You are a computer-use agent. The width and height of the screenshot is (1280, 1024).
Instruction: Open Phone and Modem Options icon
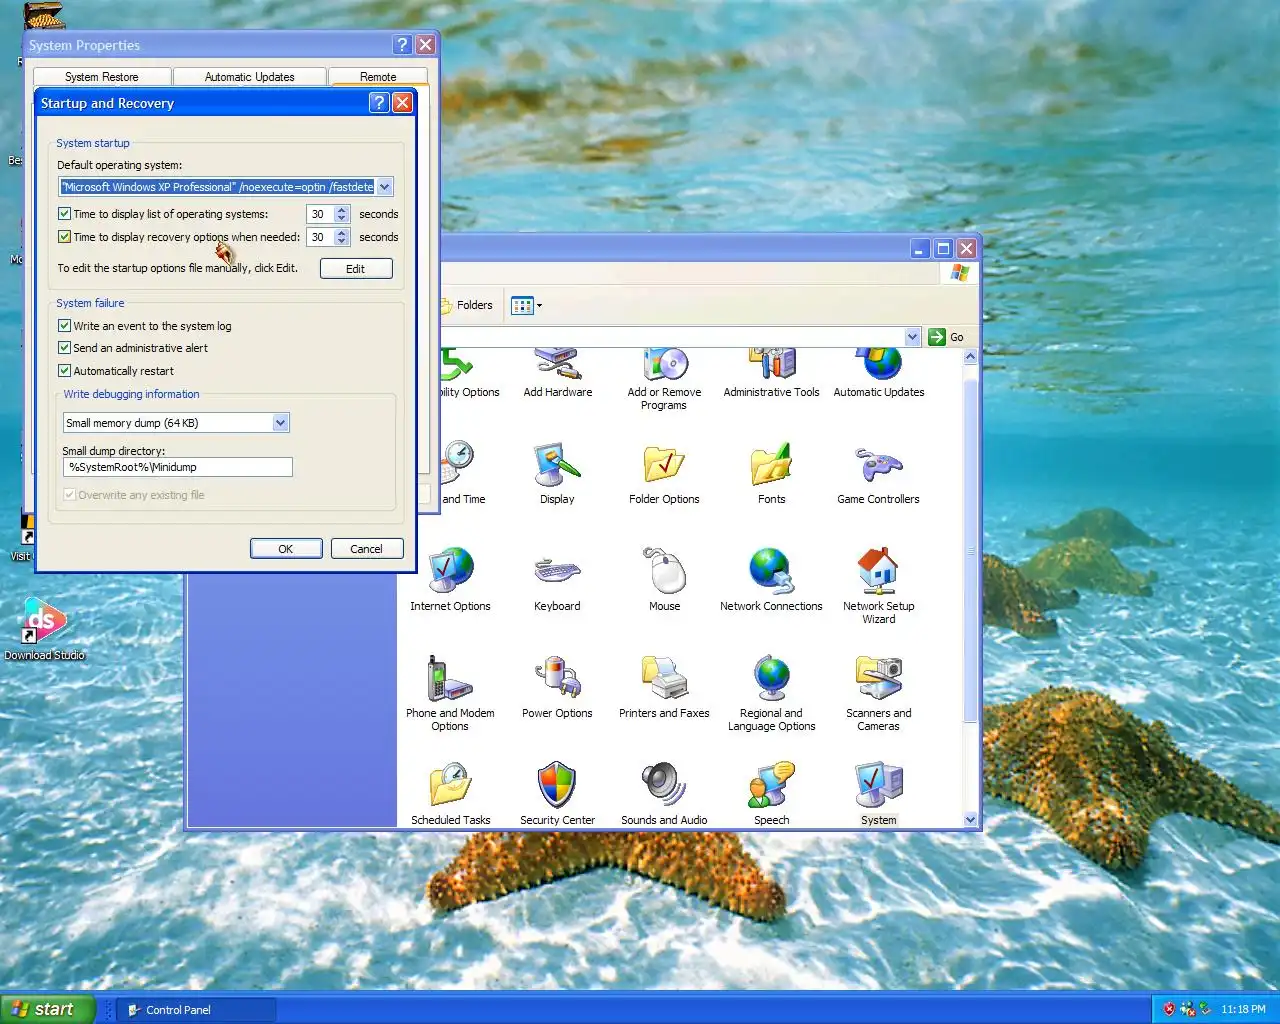coord(450,693)
